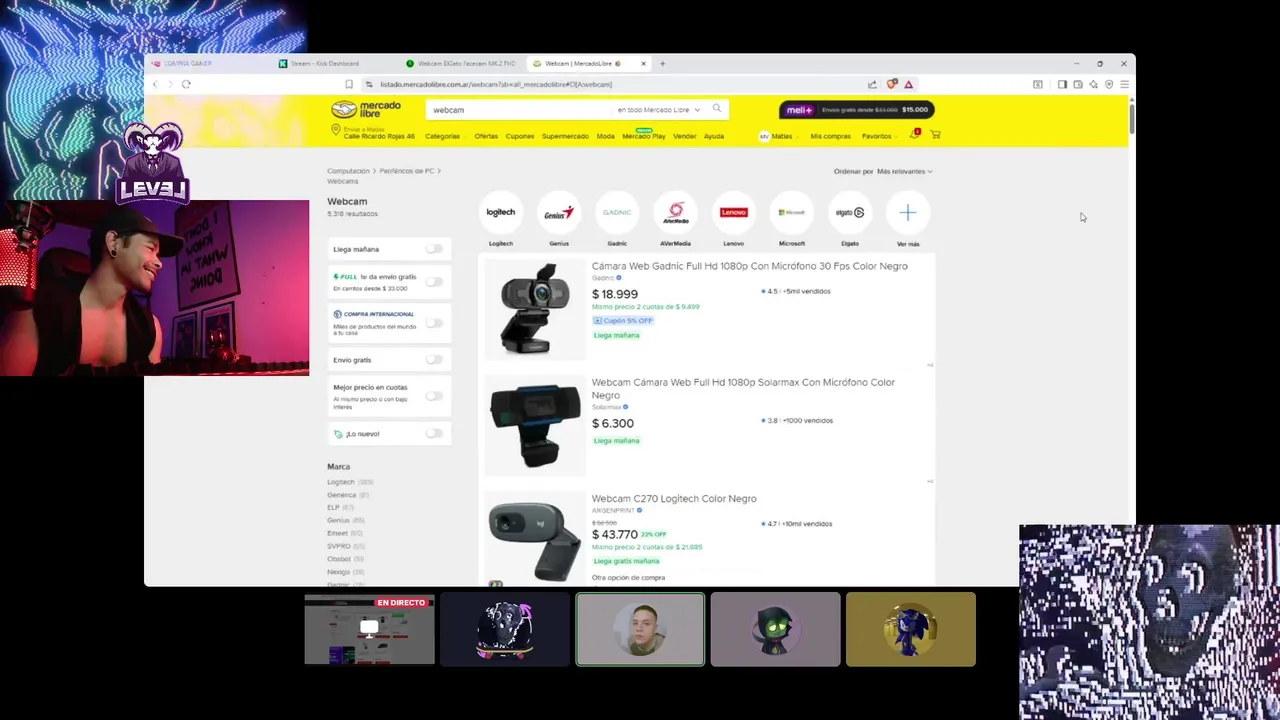The width and height of the screenshot is (1280, 720).
Task: Click the Ver más plus icon
Action: click(907, 212)
